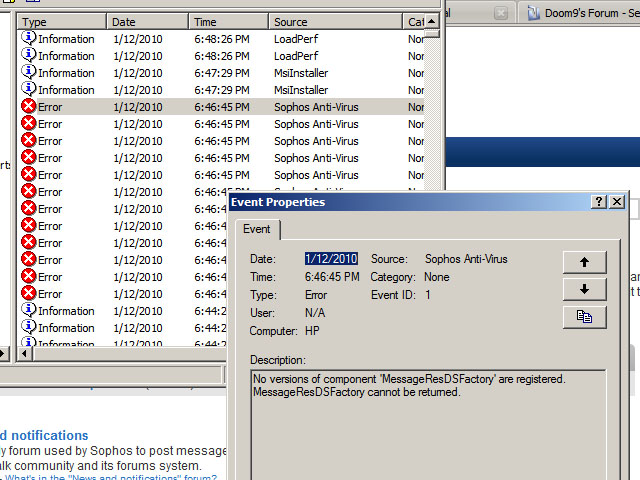This screenshot has width=640, height=480.
Task: Sort the event list by the Date column
Action: [x=147, y=22]
